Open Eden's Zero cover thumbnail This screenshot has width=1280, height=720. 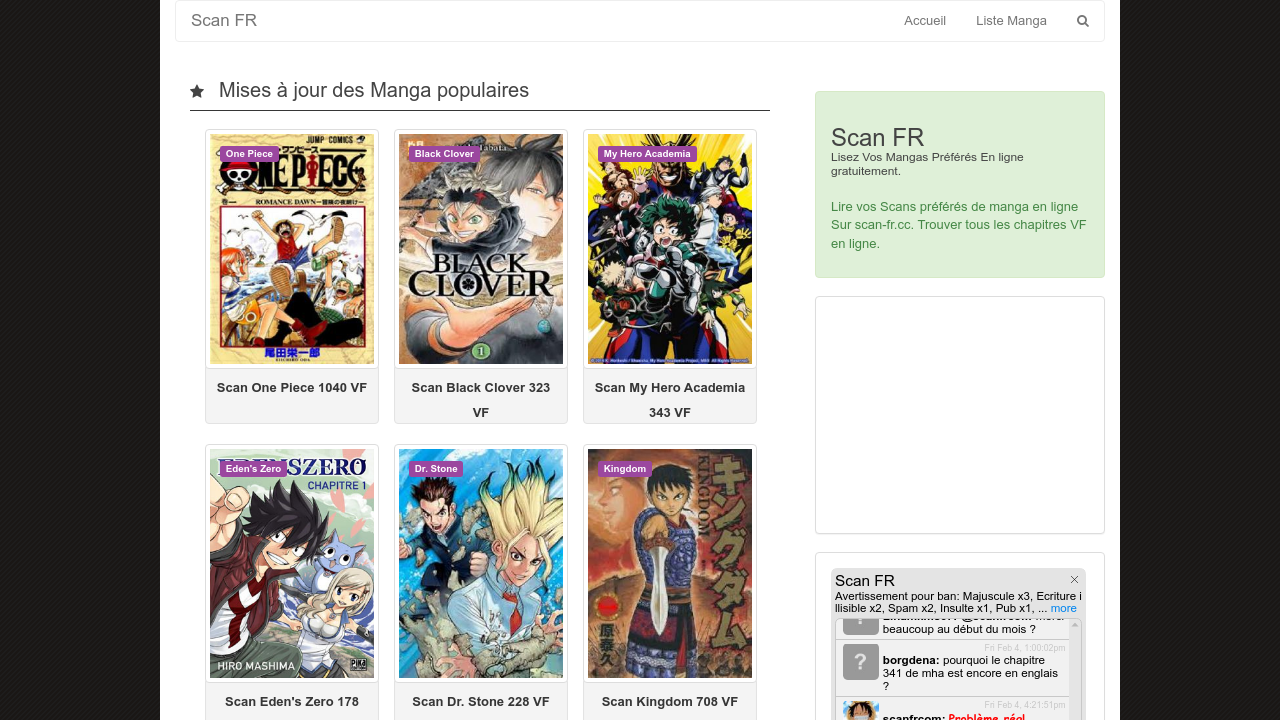point(292,564)
